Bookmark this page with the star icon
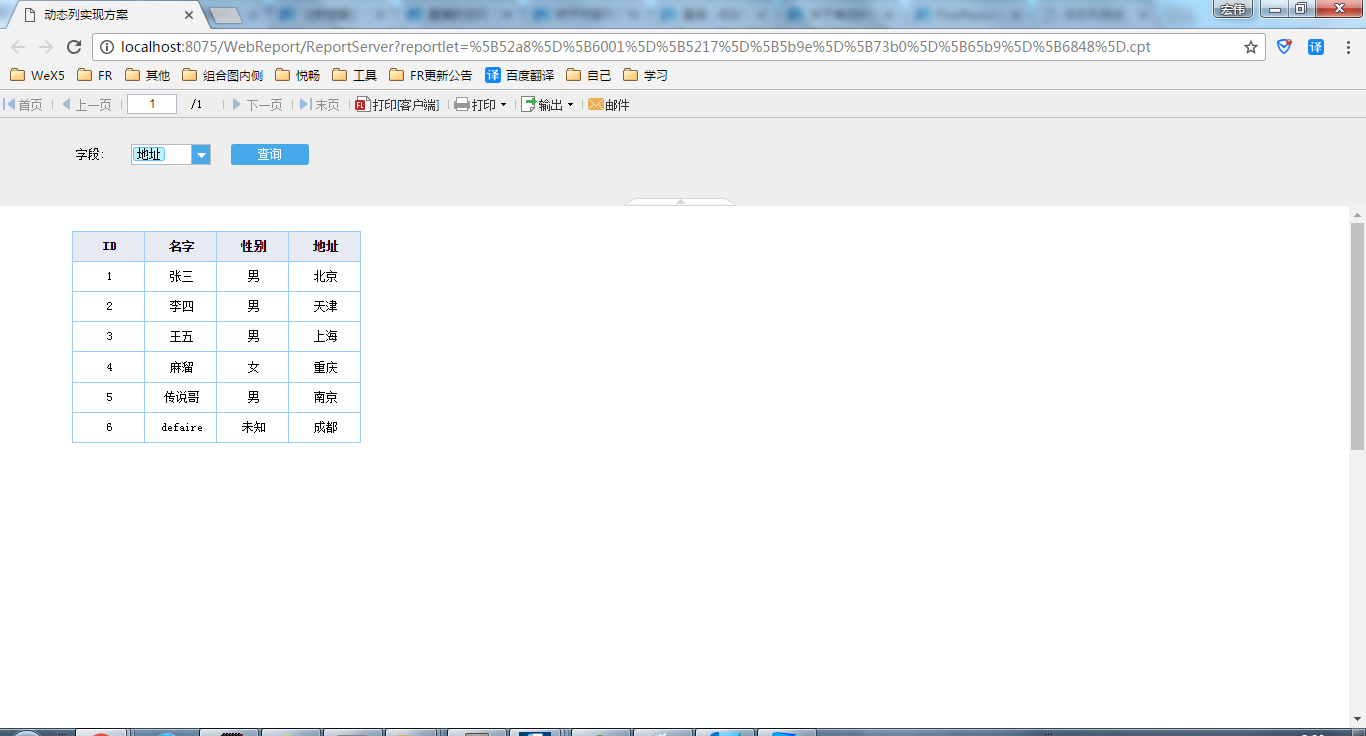This screenshot has width=1366, height=736. (1251, 47)
